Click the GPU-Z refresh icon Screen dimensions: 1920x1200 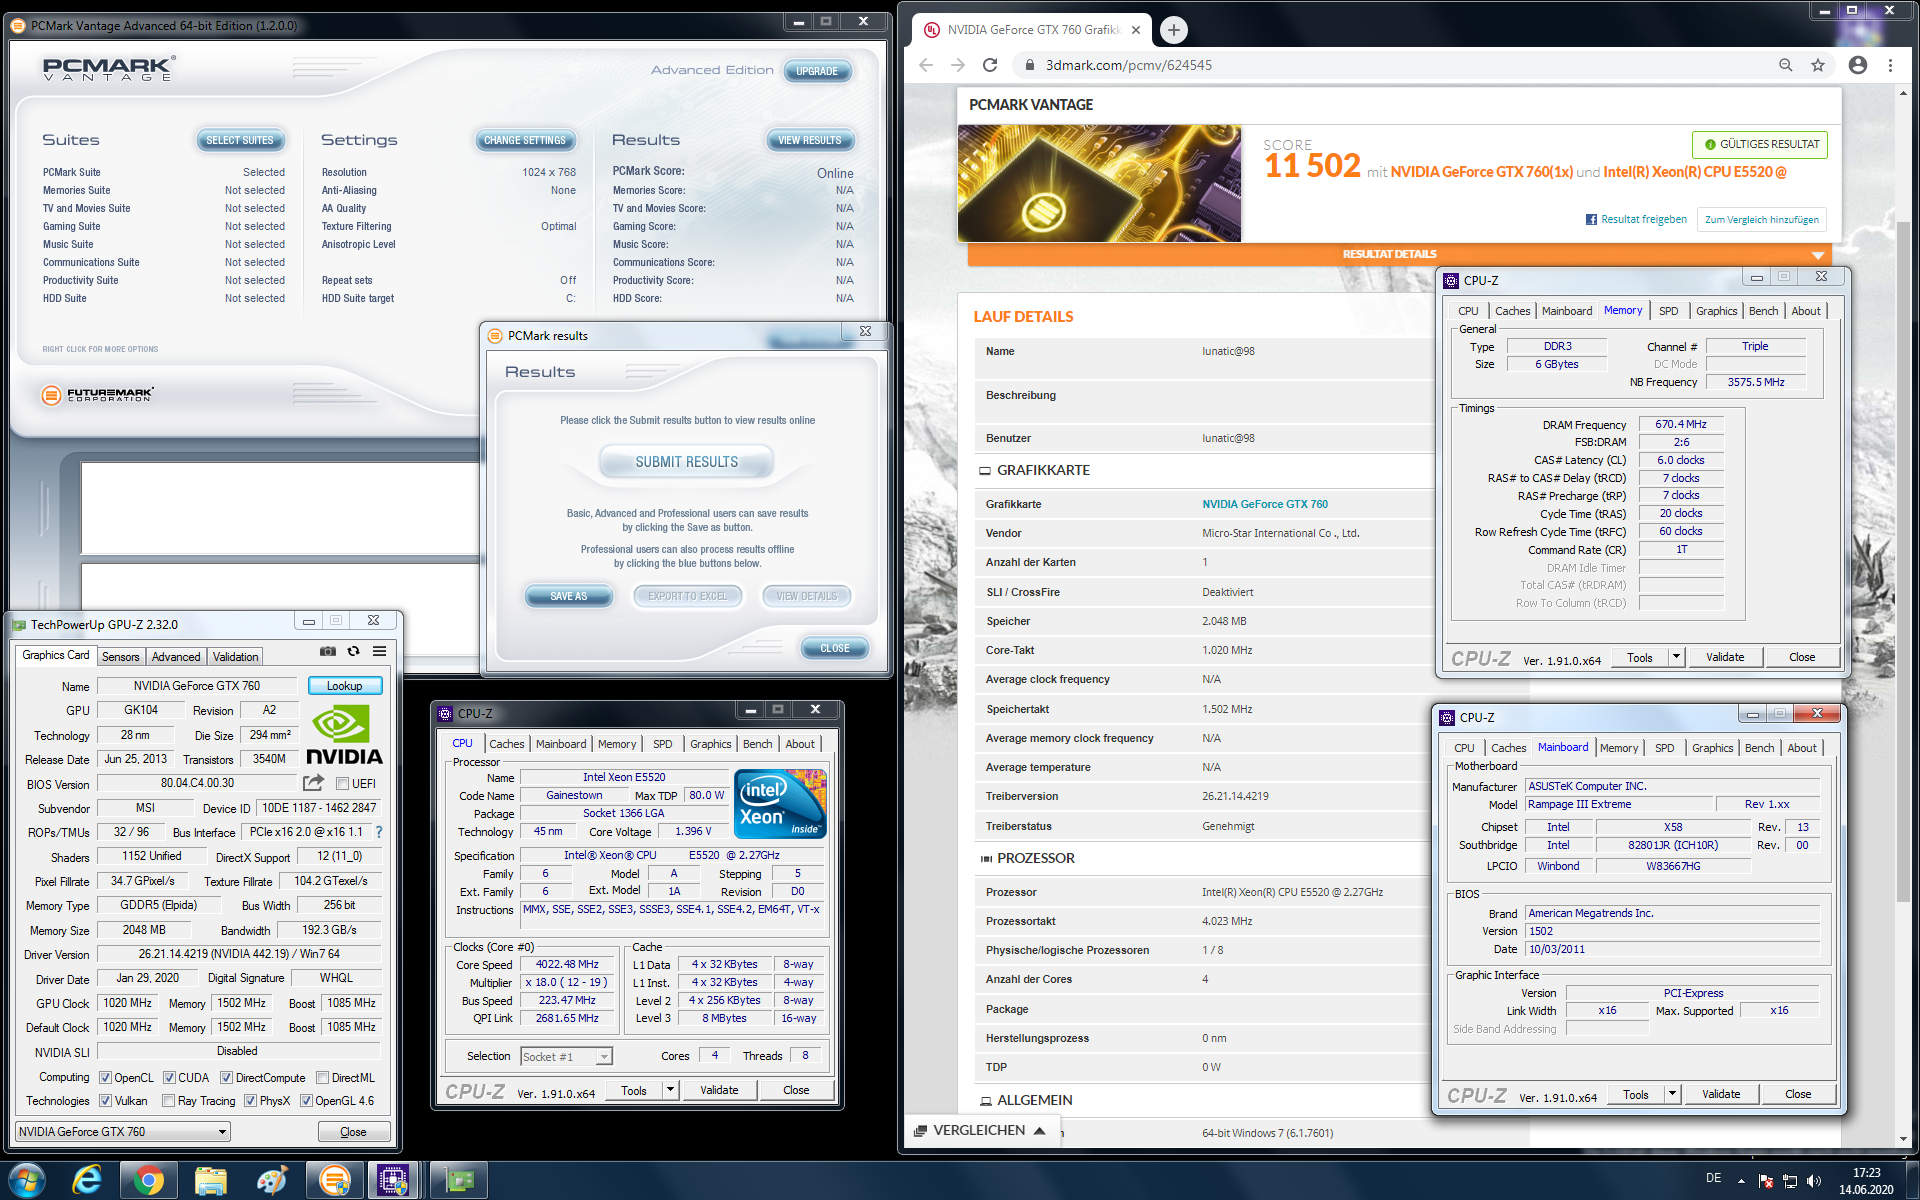(x=353, y=651)
